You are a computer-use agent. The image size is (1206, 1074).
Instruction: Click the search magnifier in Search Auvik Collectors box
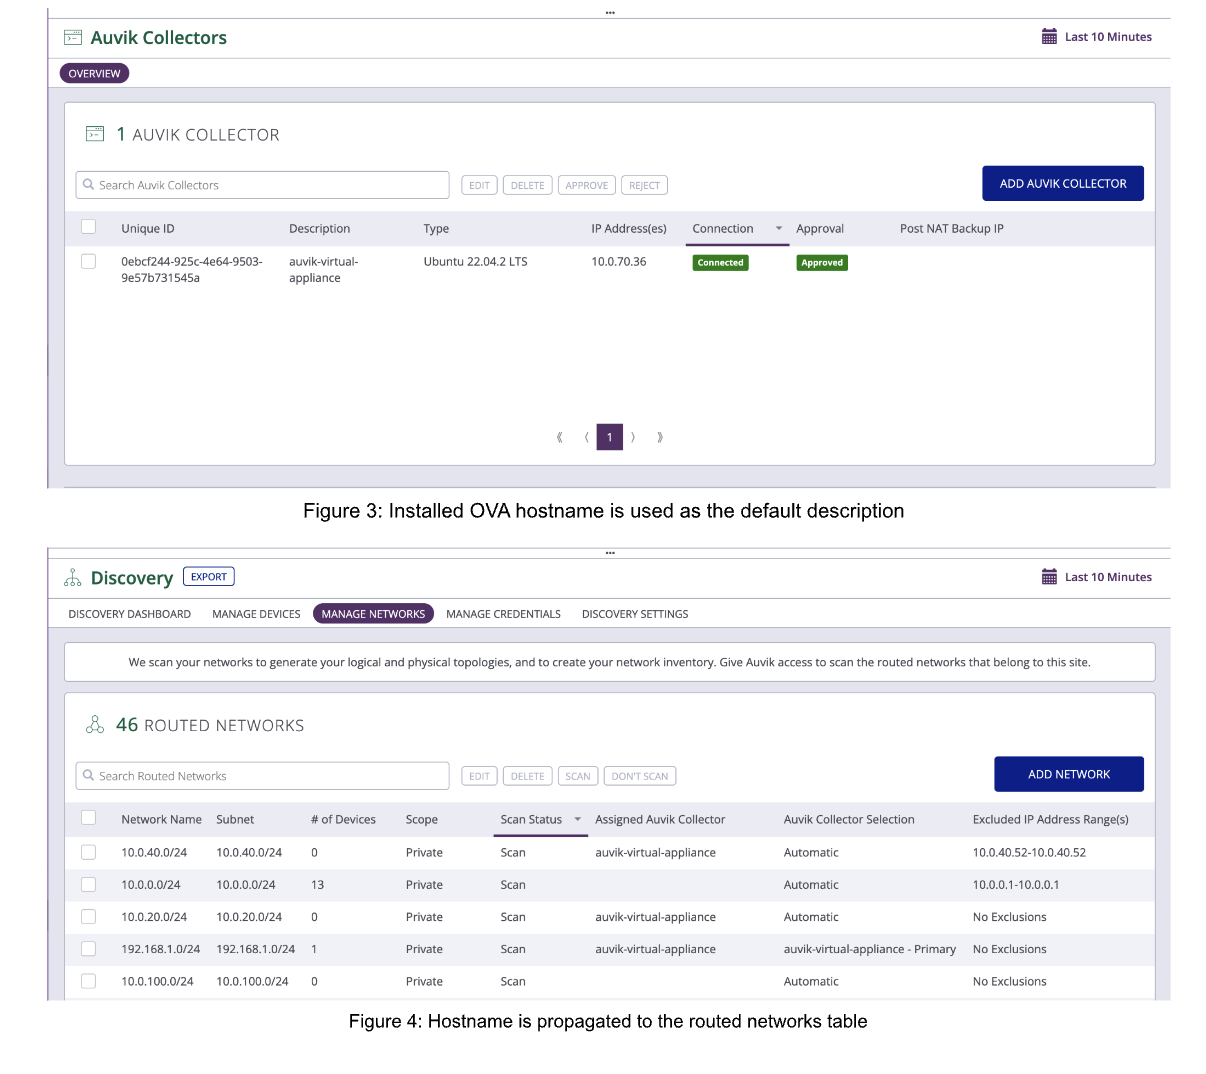[x=89, y=185]
